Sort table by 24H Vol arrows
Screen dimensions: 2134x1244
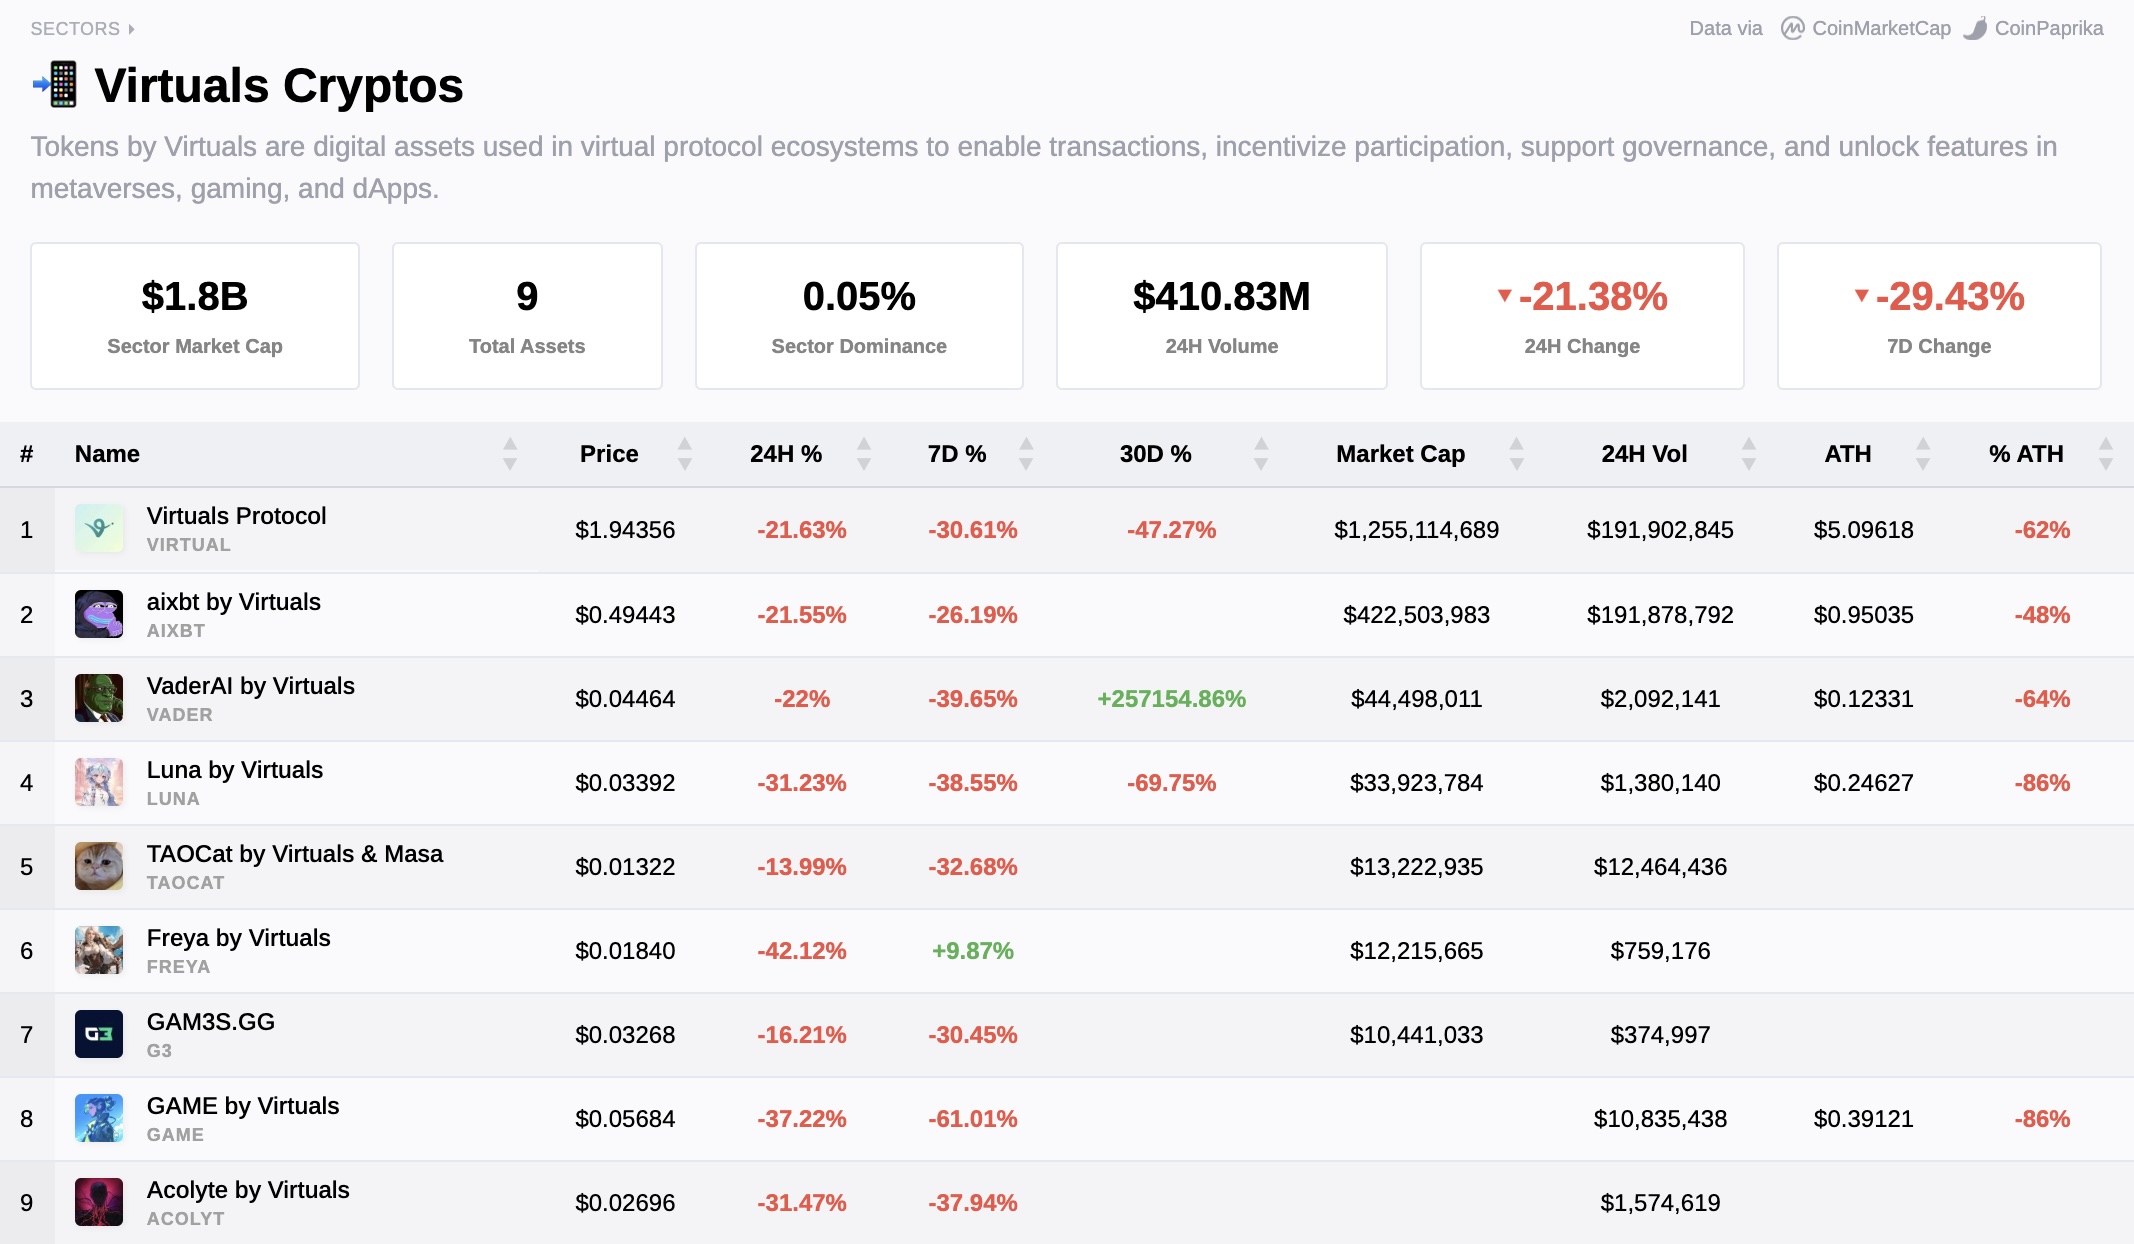click(1749, 454)
